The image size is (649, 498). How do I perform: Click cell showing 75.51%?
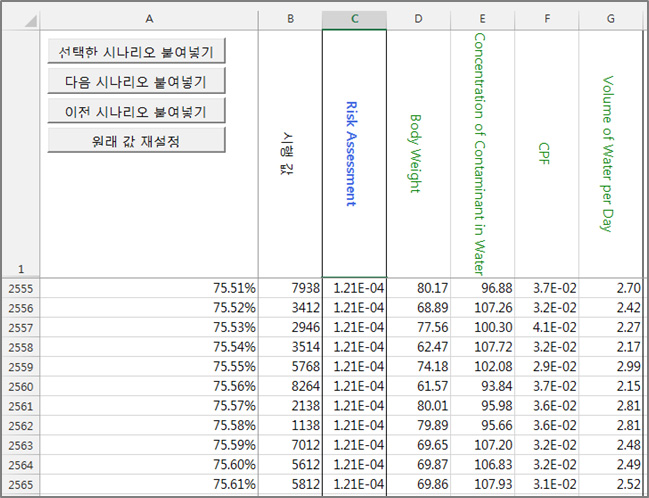coord(149,288)
